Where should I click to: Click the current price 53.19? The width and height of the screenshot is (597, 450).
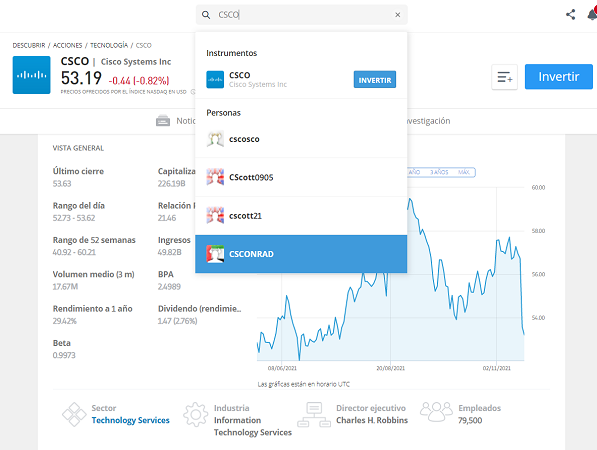(81, 78)
